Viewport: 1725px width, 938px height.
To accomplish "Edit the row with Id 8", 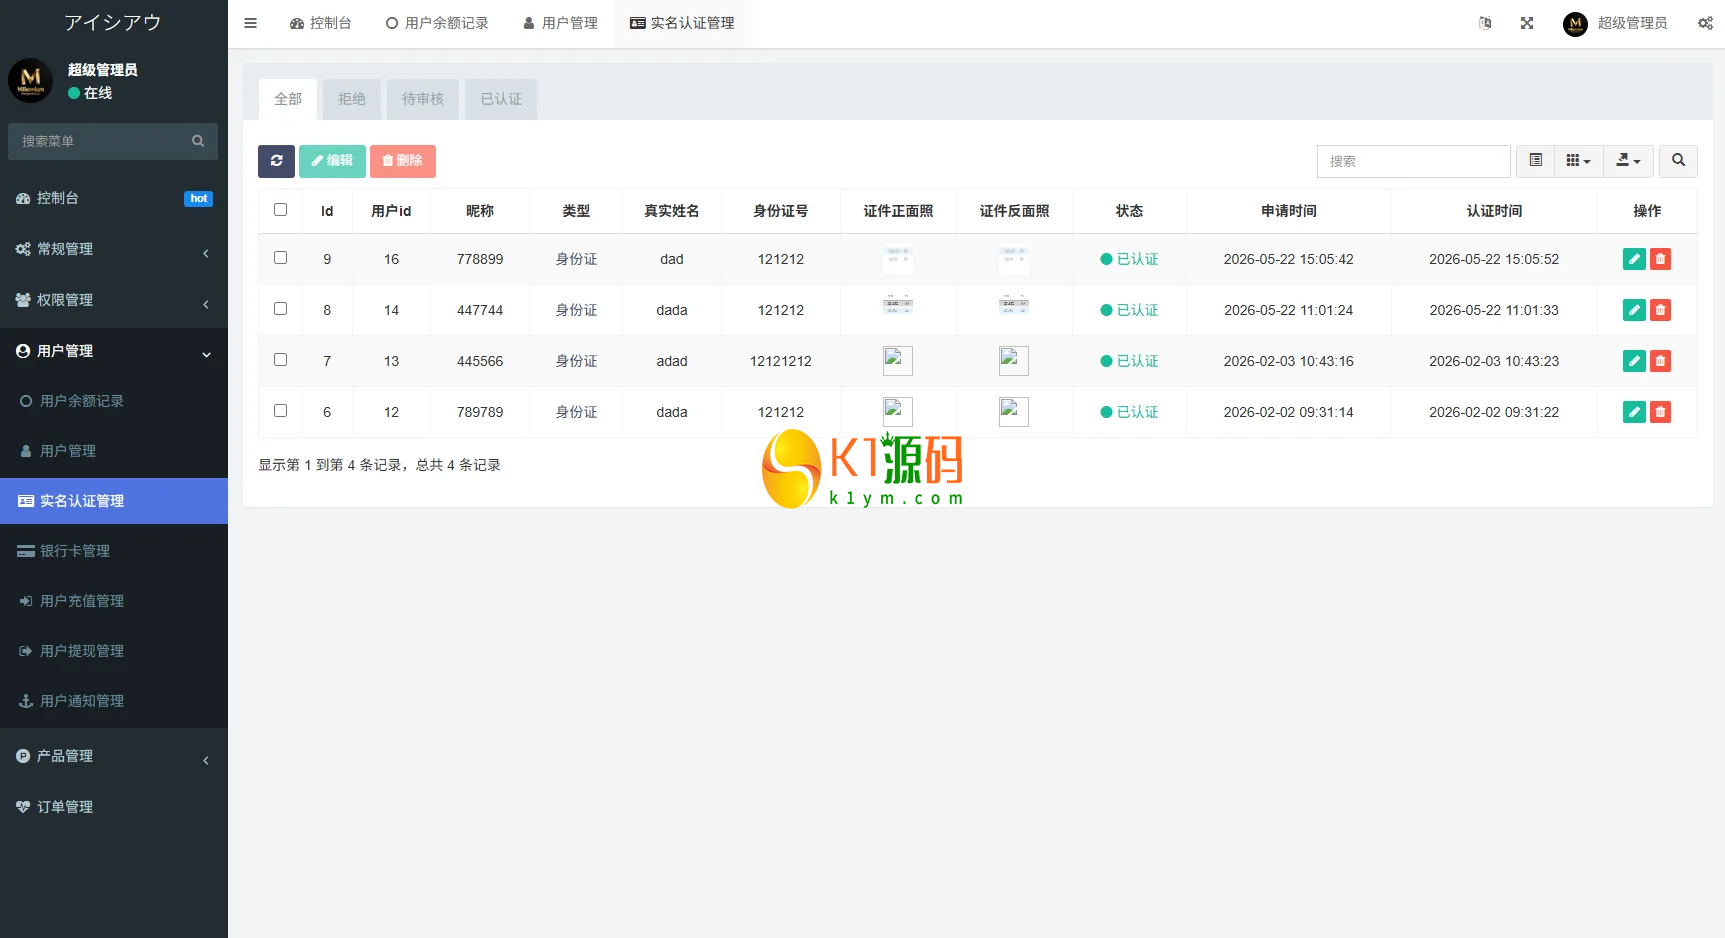I will 1634,310.
